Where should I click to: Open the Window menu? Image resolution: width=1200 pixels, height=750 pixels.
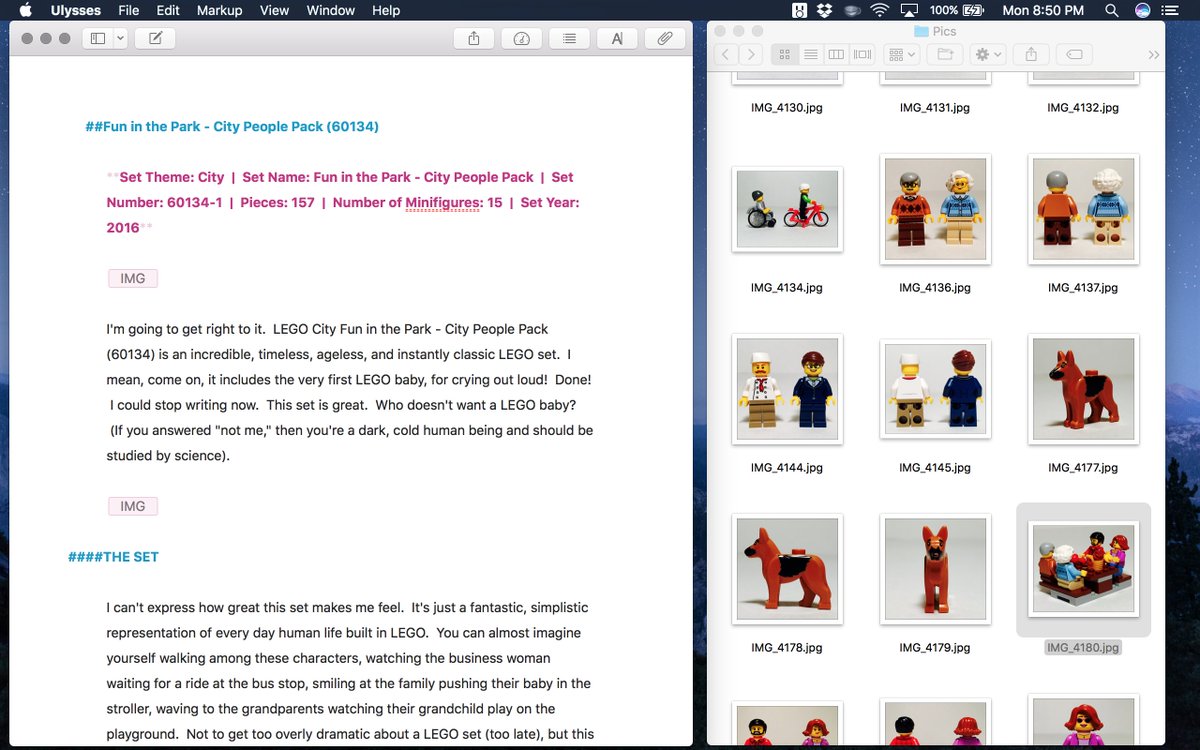pos(331,11)
